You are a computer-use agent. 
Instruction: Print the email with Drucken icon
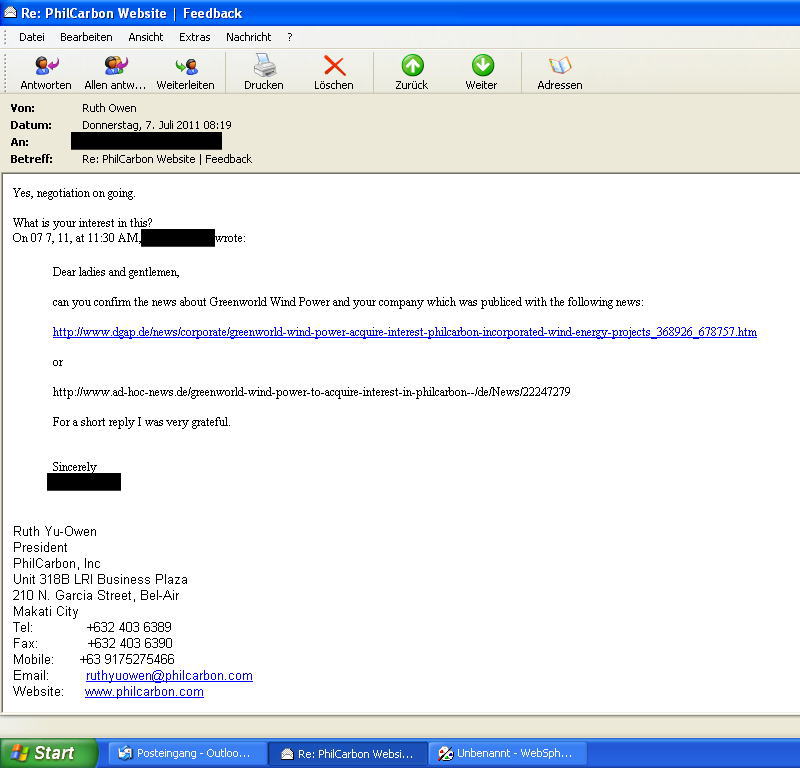click(264, 65)
